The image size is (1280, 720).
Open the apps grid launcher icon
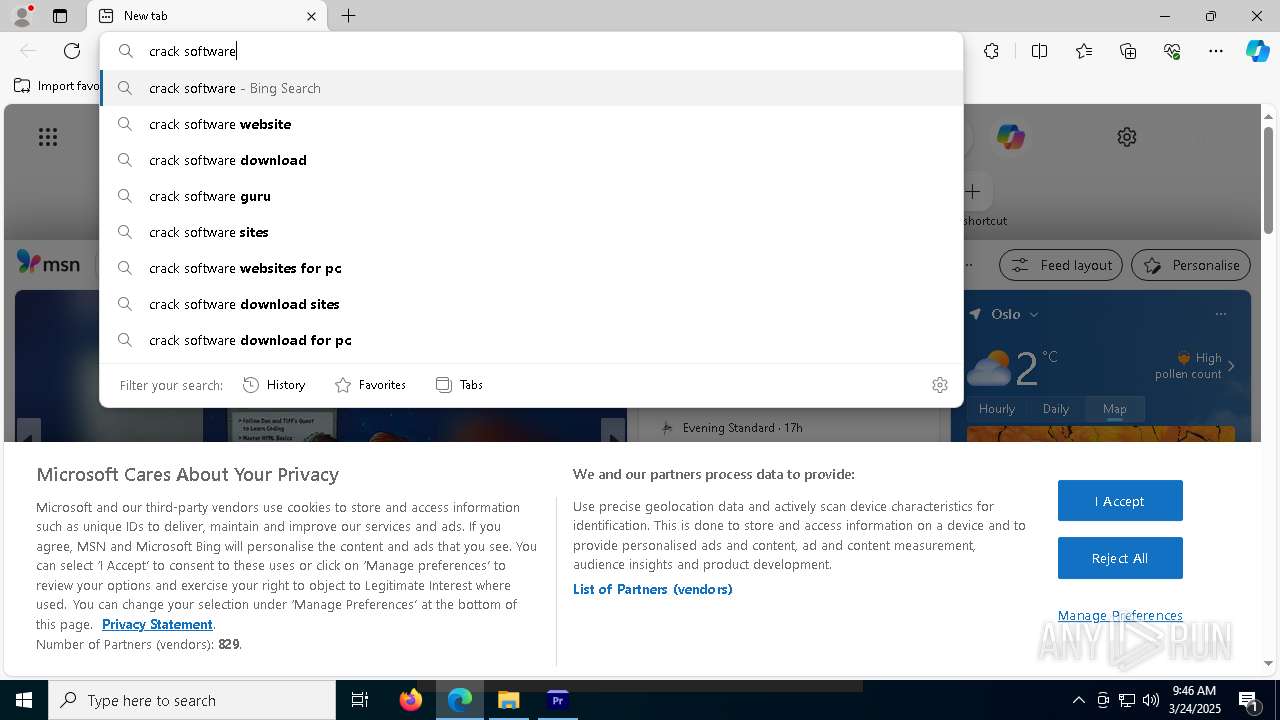(48, 137)
